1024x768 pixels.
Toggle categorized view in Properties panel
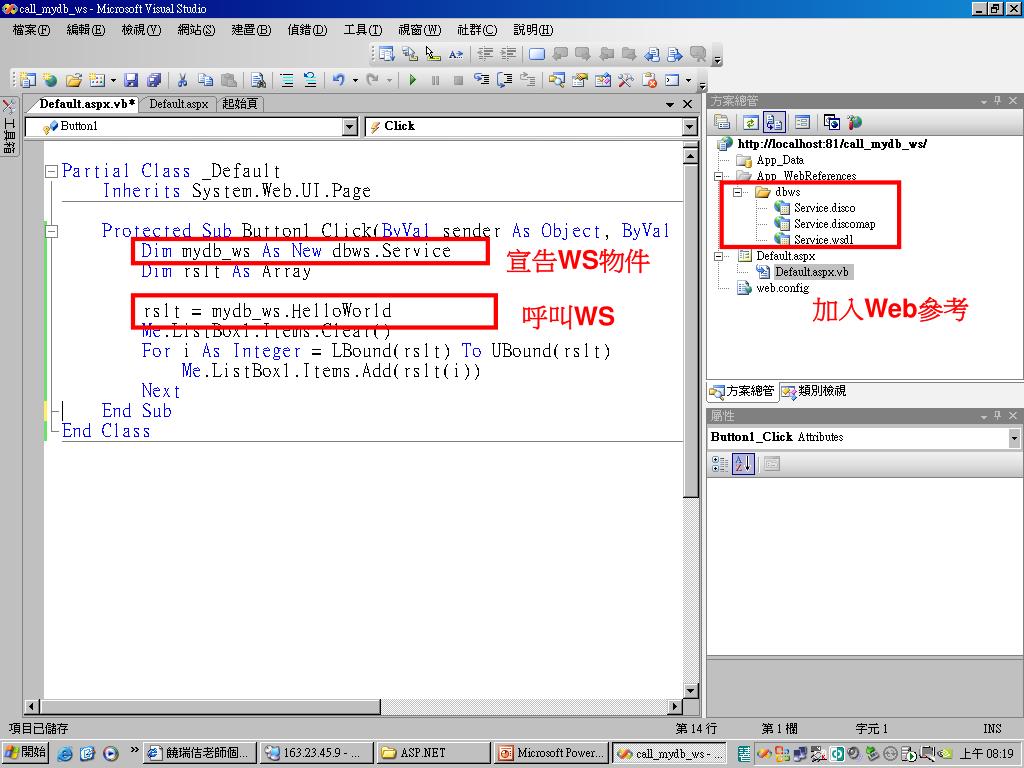pyautogui.click(x=720, y=464)
